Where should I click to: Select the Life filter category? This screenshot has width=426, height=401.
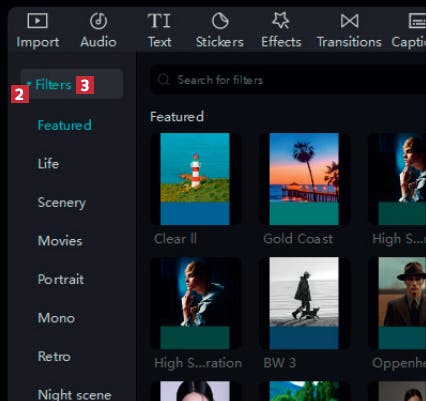tap(48, 164)
